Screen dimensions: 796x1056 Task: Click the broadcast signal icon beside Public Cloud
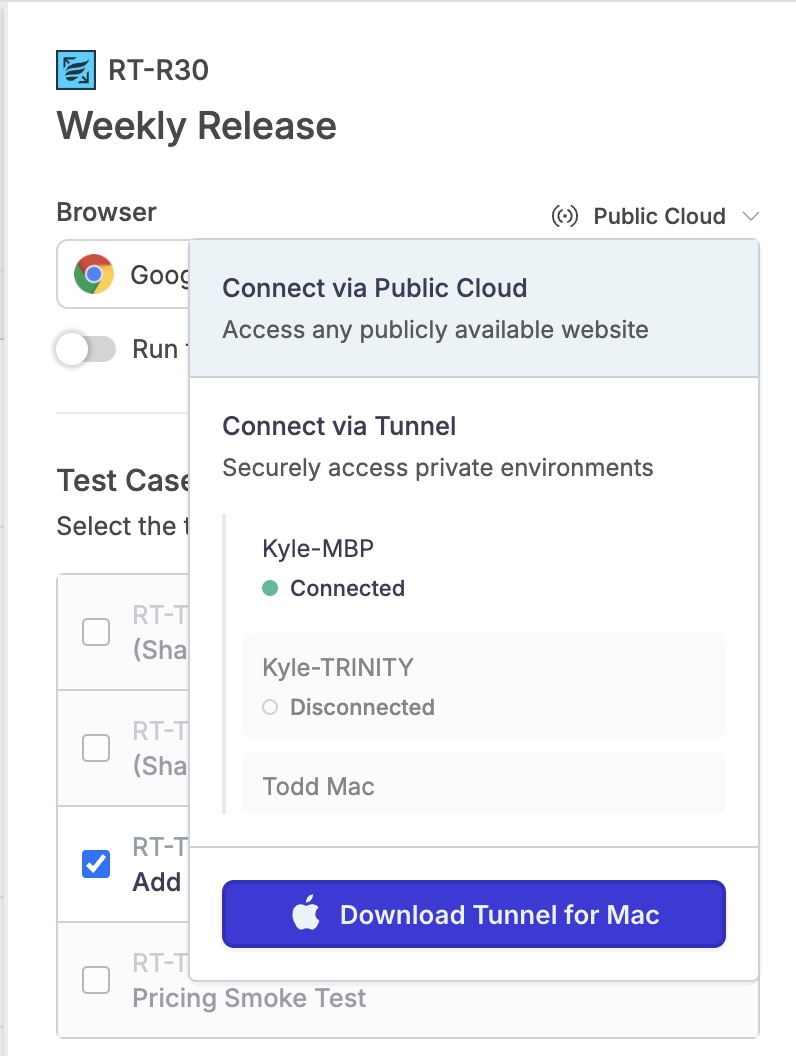tap(565, 216)
